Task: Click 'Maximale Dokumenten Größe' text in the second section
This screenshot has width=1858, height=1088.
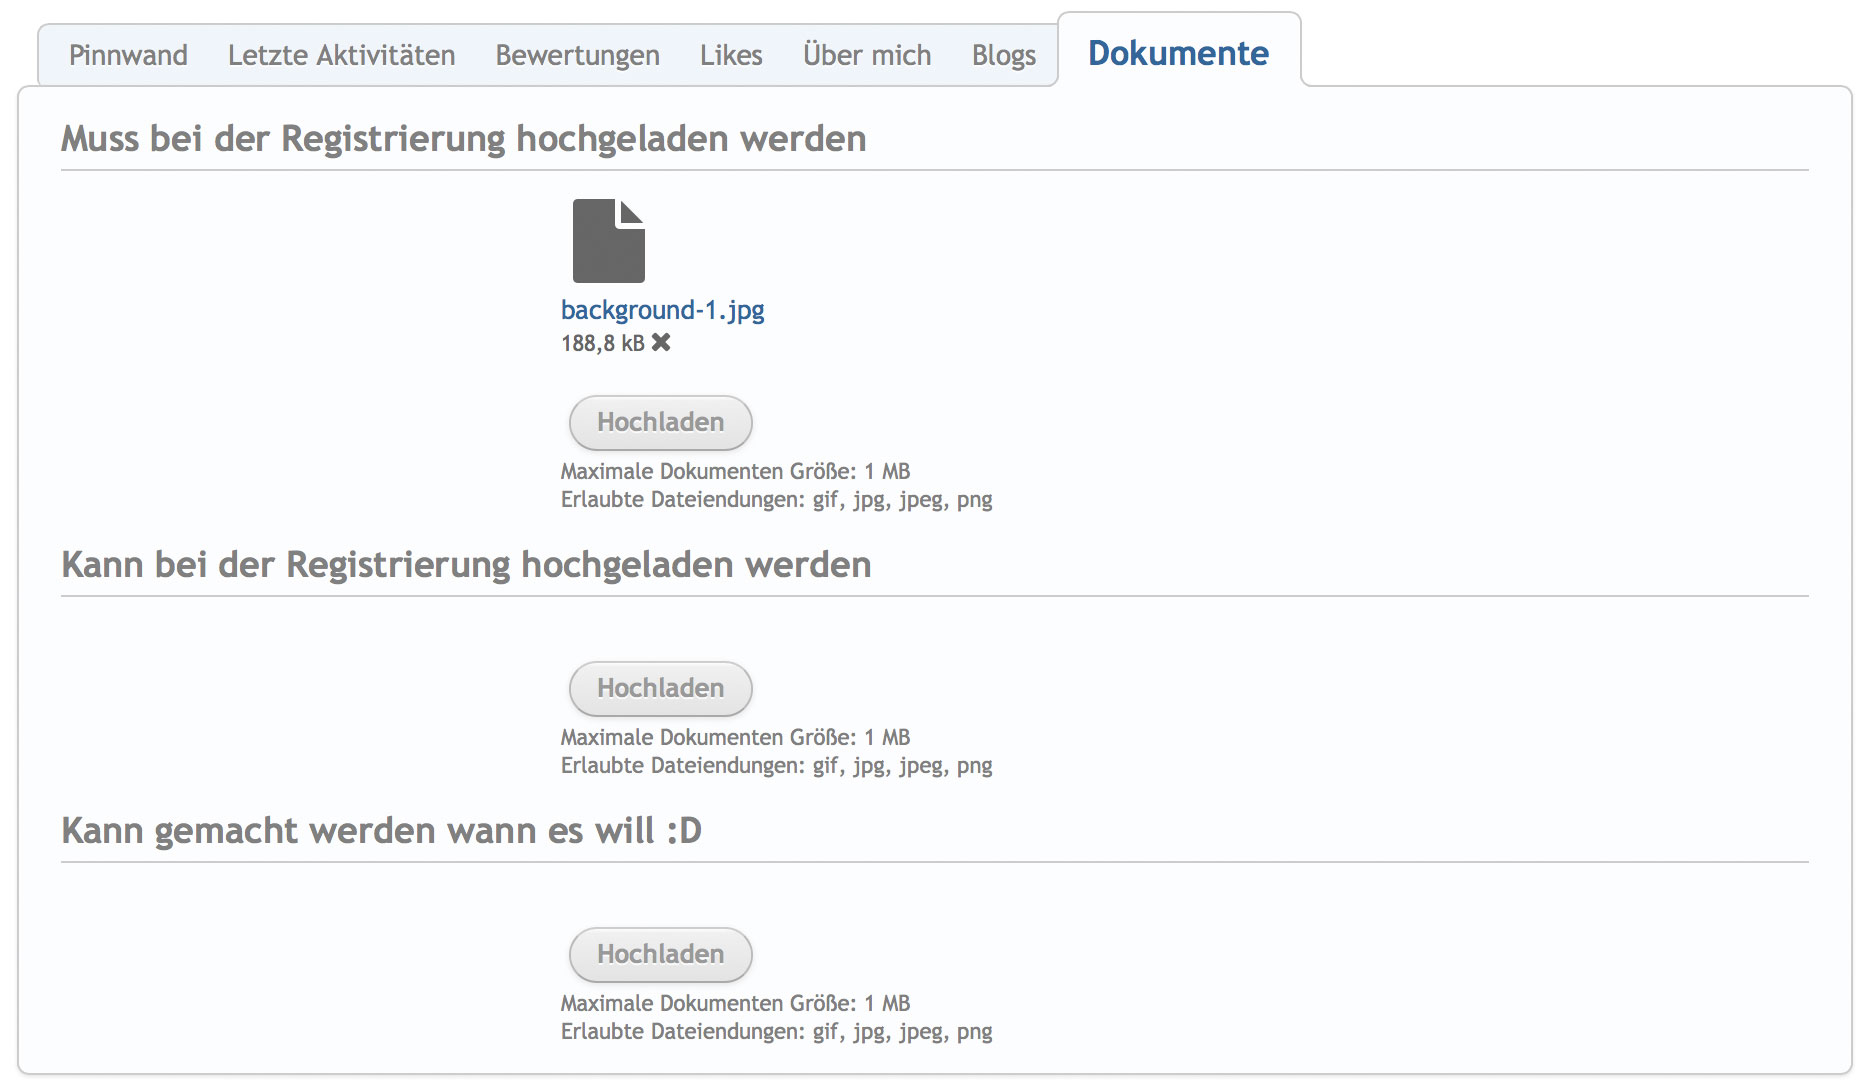Action: point(735,737)
